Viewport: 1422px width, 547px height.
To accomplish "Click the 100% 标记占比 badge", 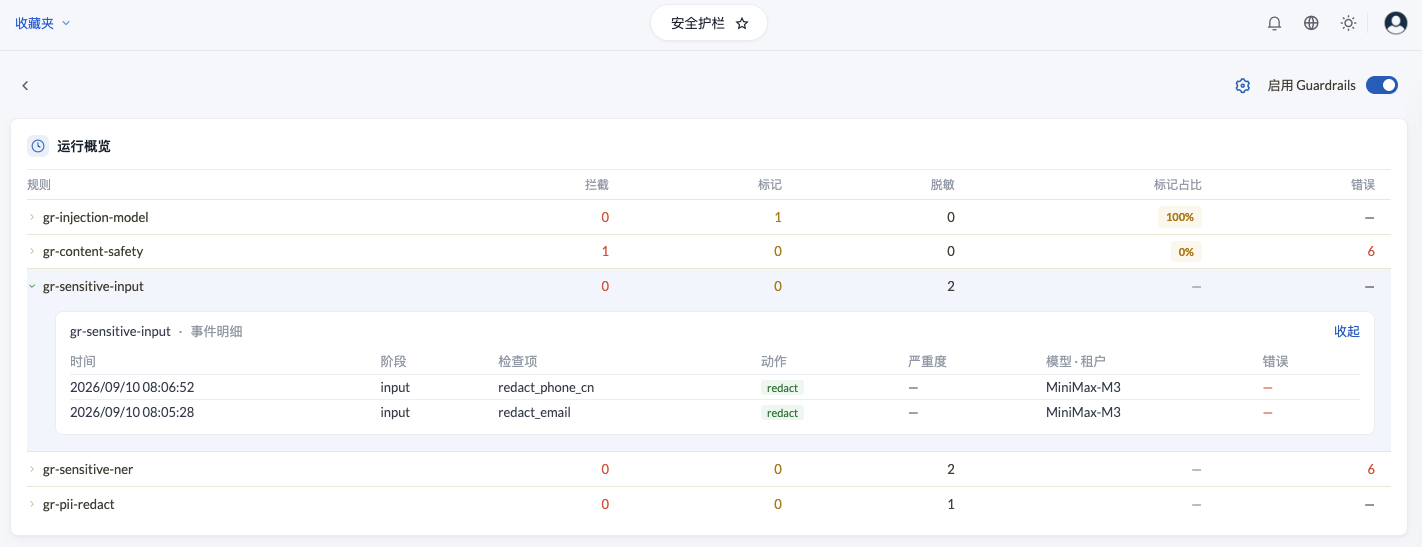I will coord(1180,217).
